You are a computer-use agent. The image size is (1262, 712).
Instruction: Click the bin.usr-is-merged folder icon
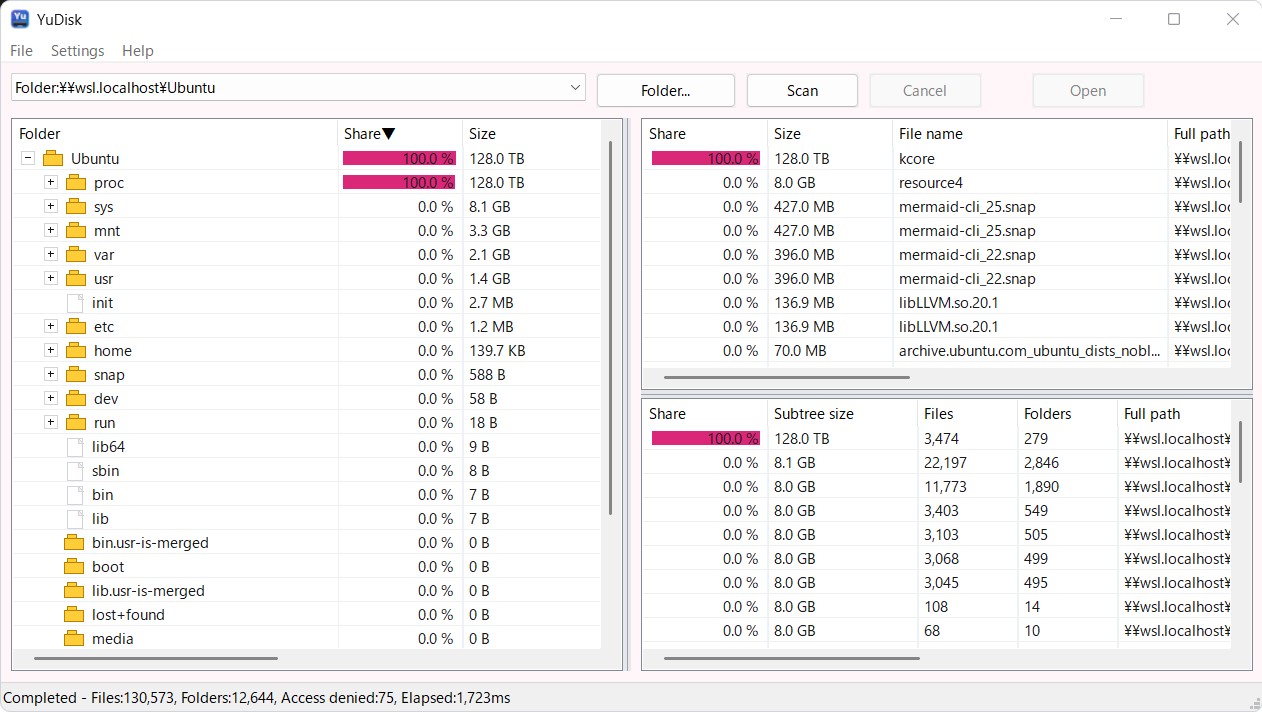(74, 542)
